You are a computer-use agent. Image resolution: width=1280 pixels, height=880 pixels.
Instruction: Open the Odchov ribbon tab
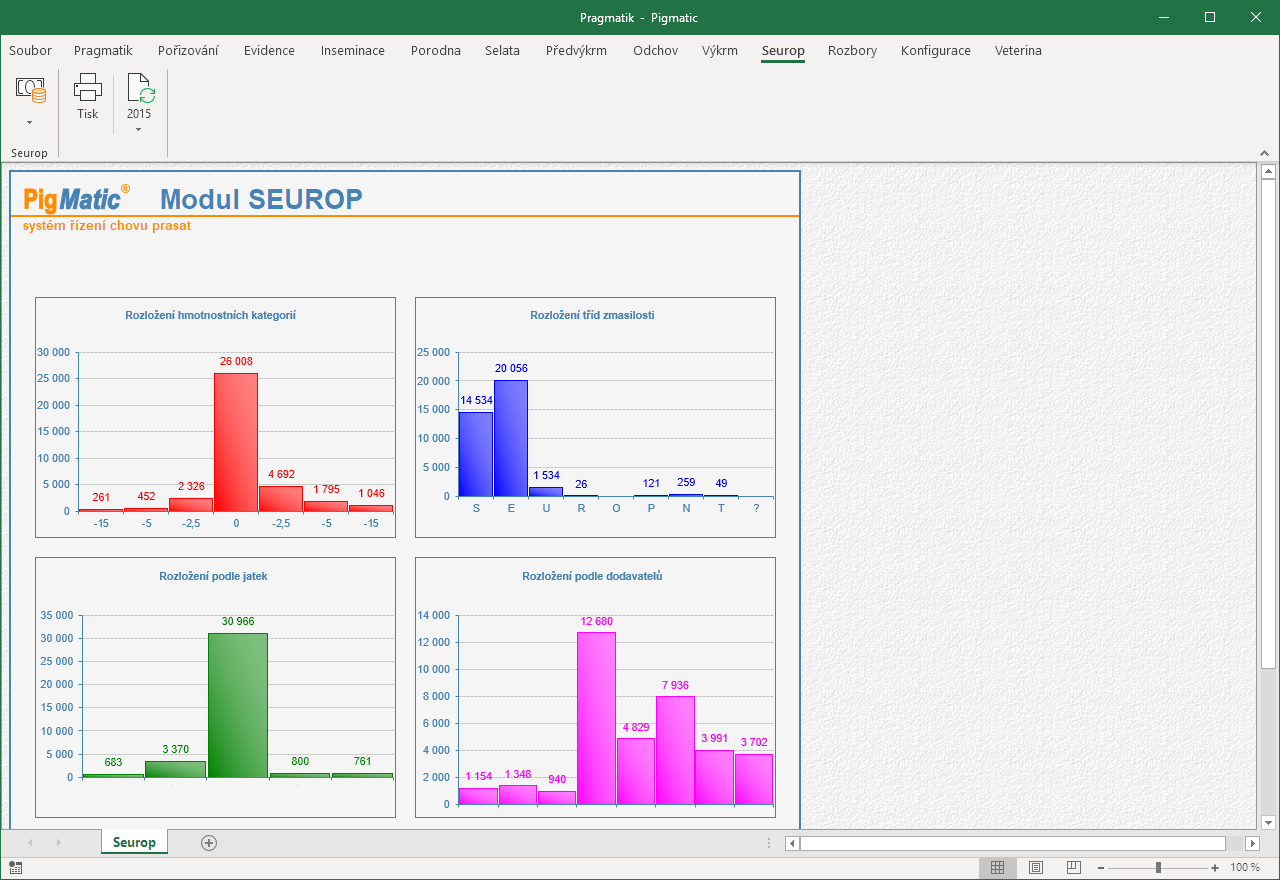point(655,51)
